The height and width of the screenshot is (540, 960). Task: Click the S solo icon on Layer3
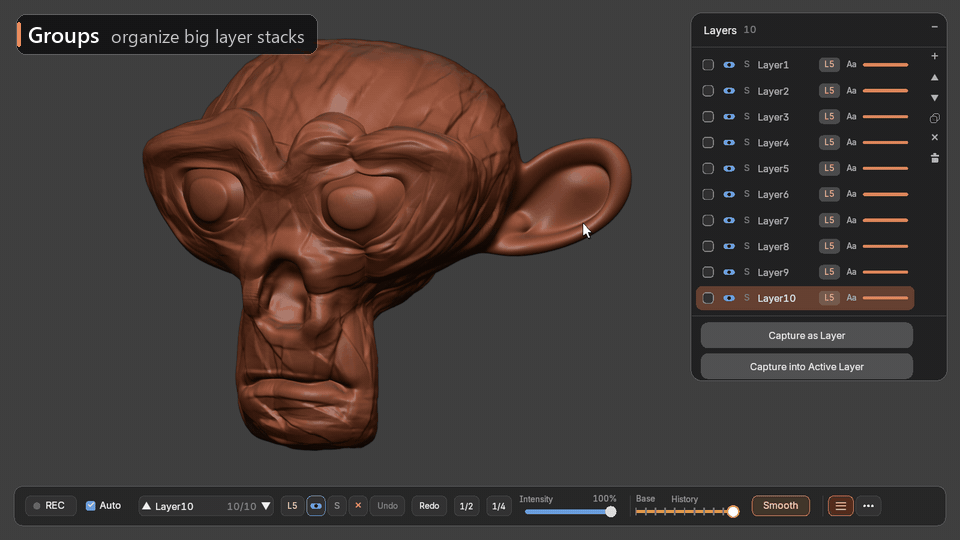(x=746, y=116)
